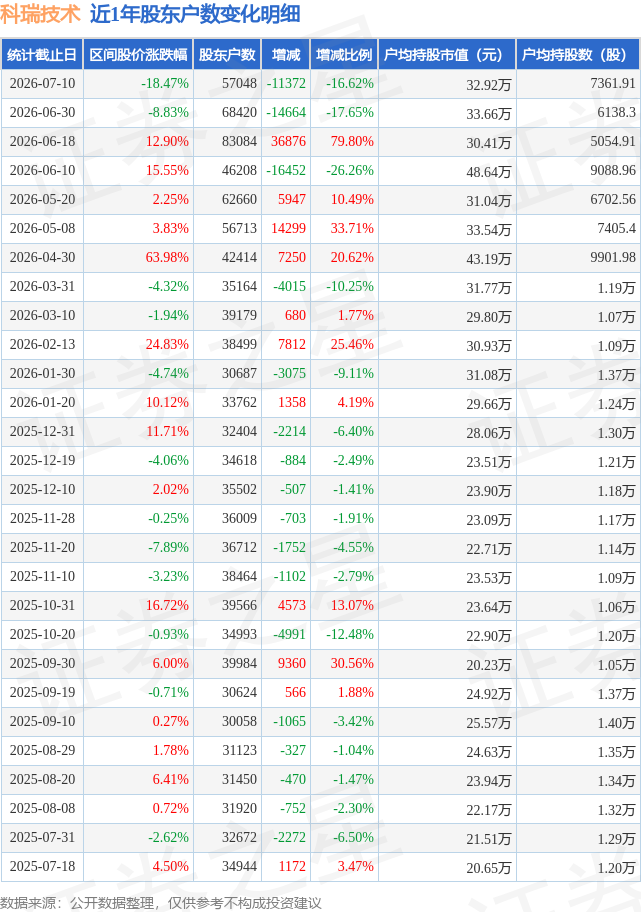Click the 79.80% change ratio cell
641x912 pixels.
344,141
